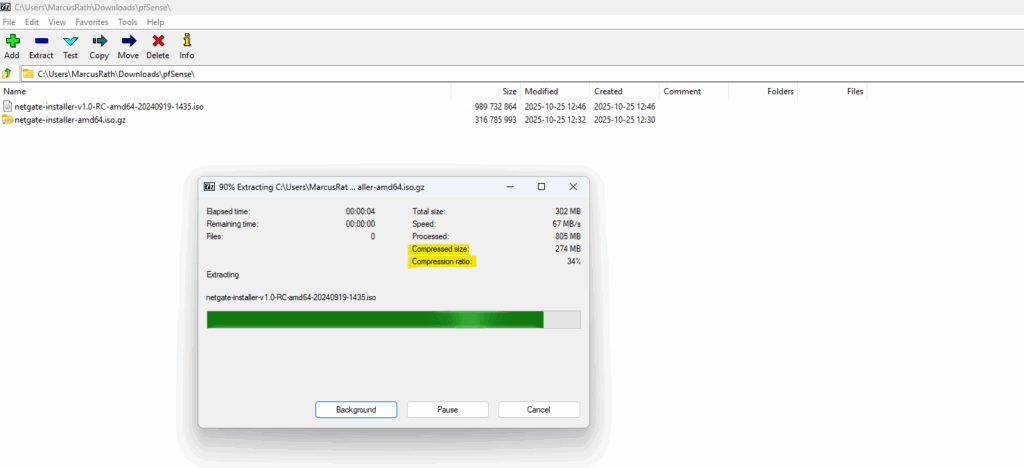Open the Edit menu
The width and height of the screenshot is (1024, 468).
(x=32, y=22)
